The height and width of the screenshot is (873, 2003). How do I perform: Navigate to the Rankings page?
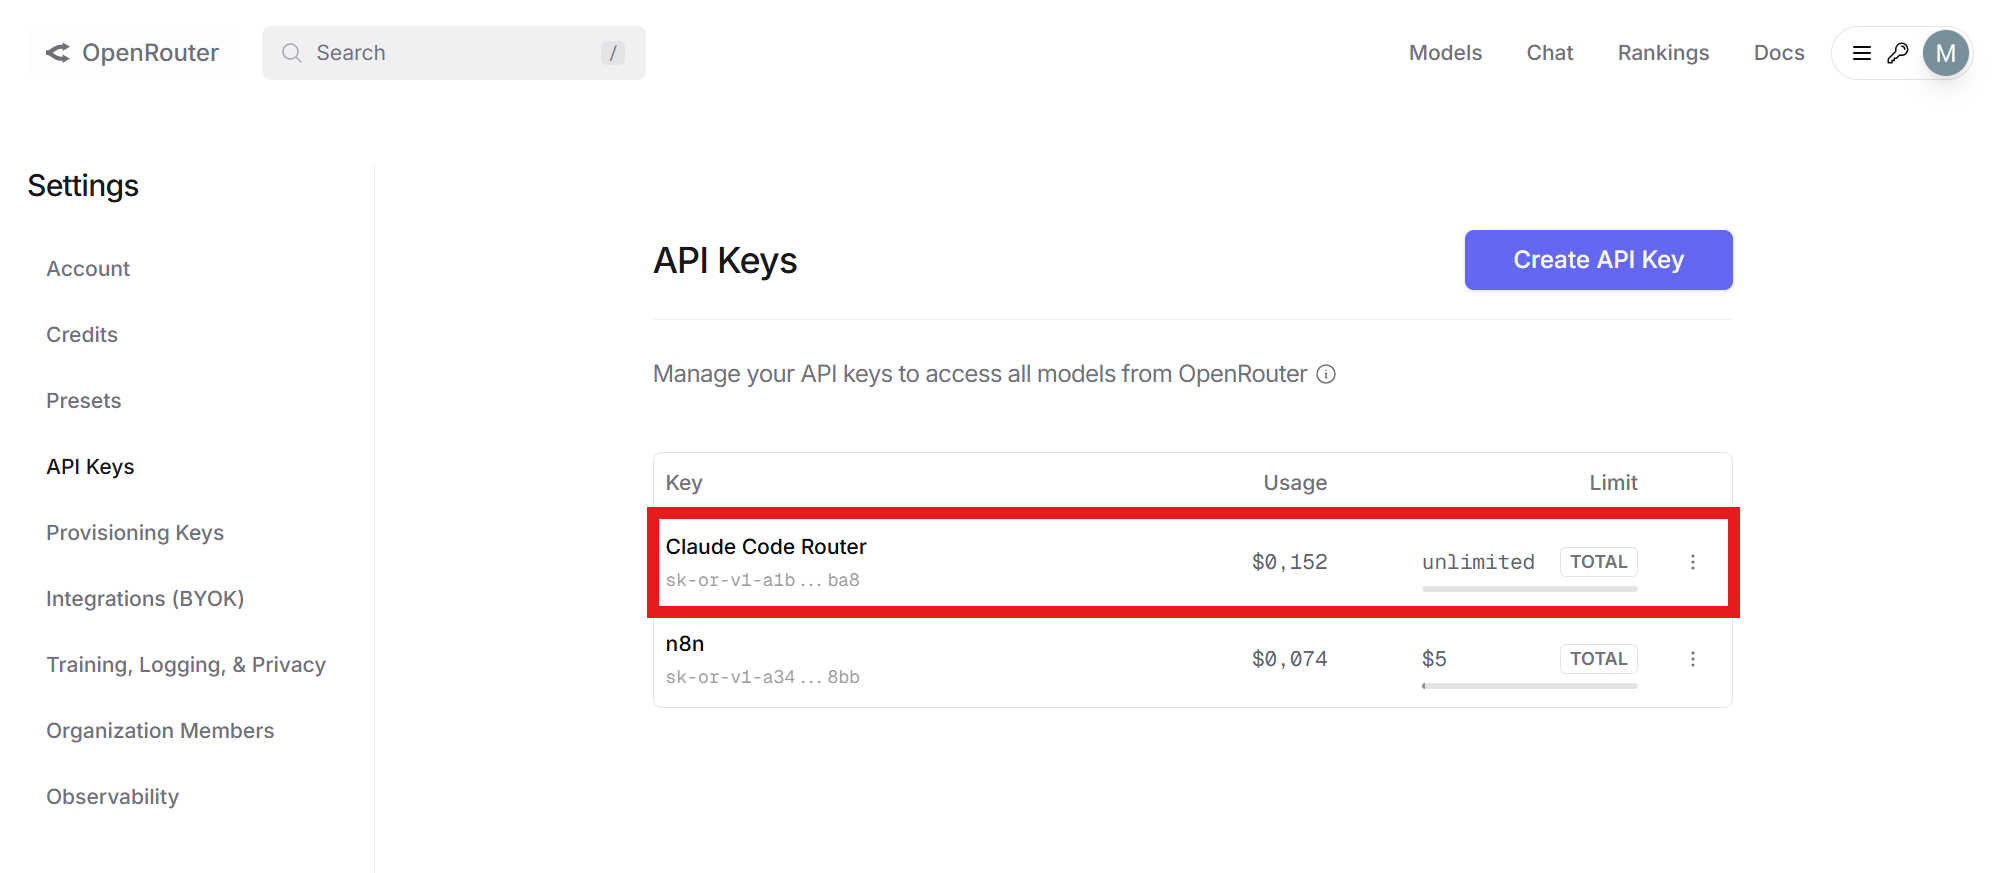point(1663,53)
